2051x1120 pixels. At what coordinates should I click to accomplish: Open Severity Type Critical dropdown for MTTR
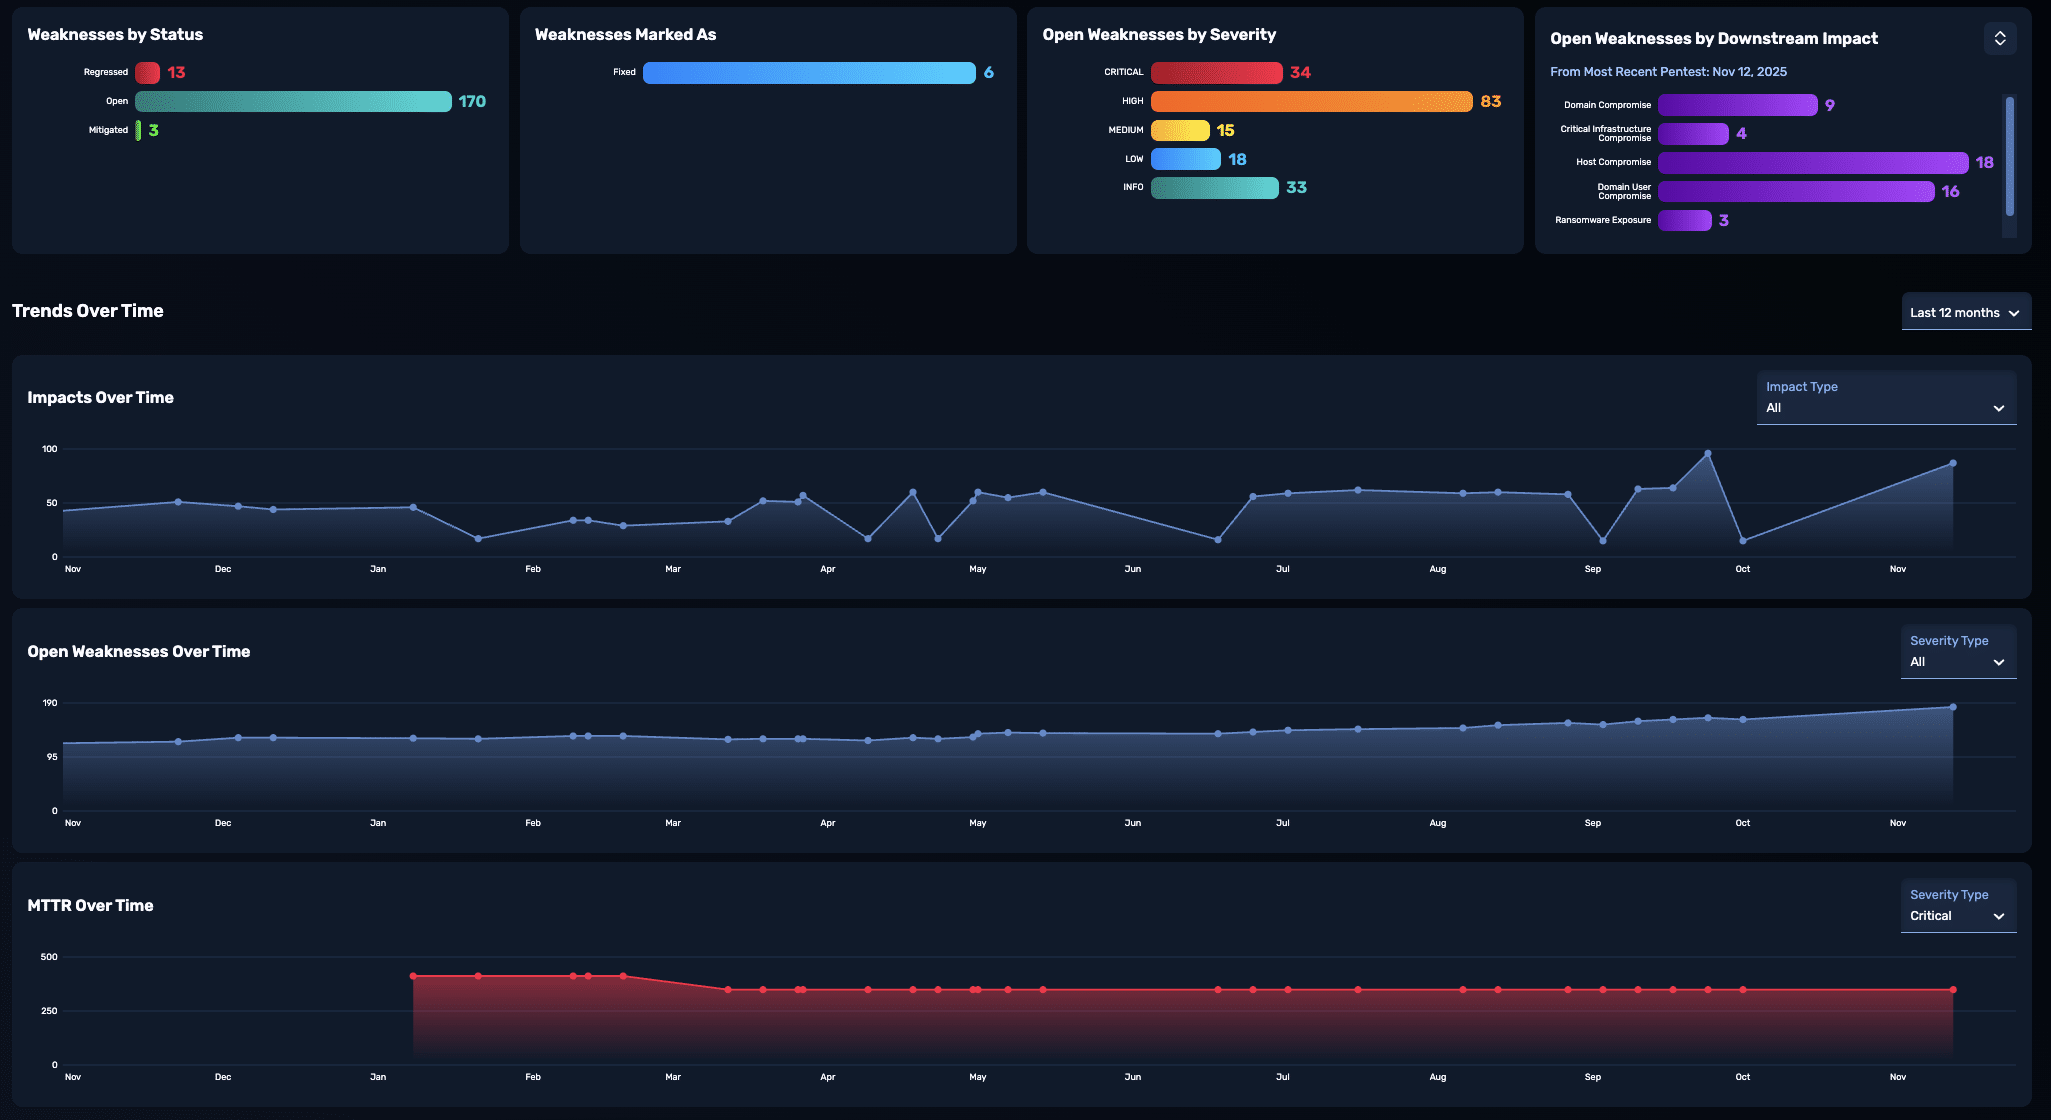tap(1957, 906)
